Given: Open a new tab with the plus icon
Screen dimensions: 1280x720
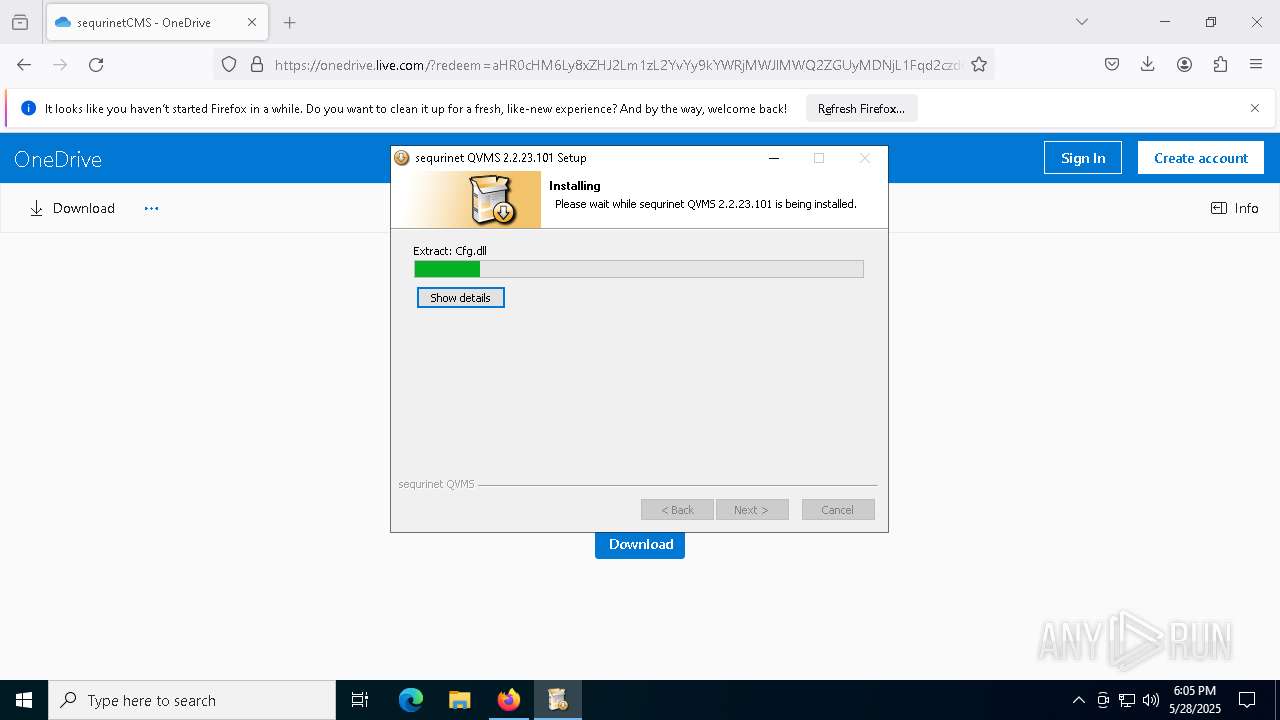Looking at the screenshot, I should 290,22.
